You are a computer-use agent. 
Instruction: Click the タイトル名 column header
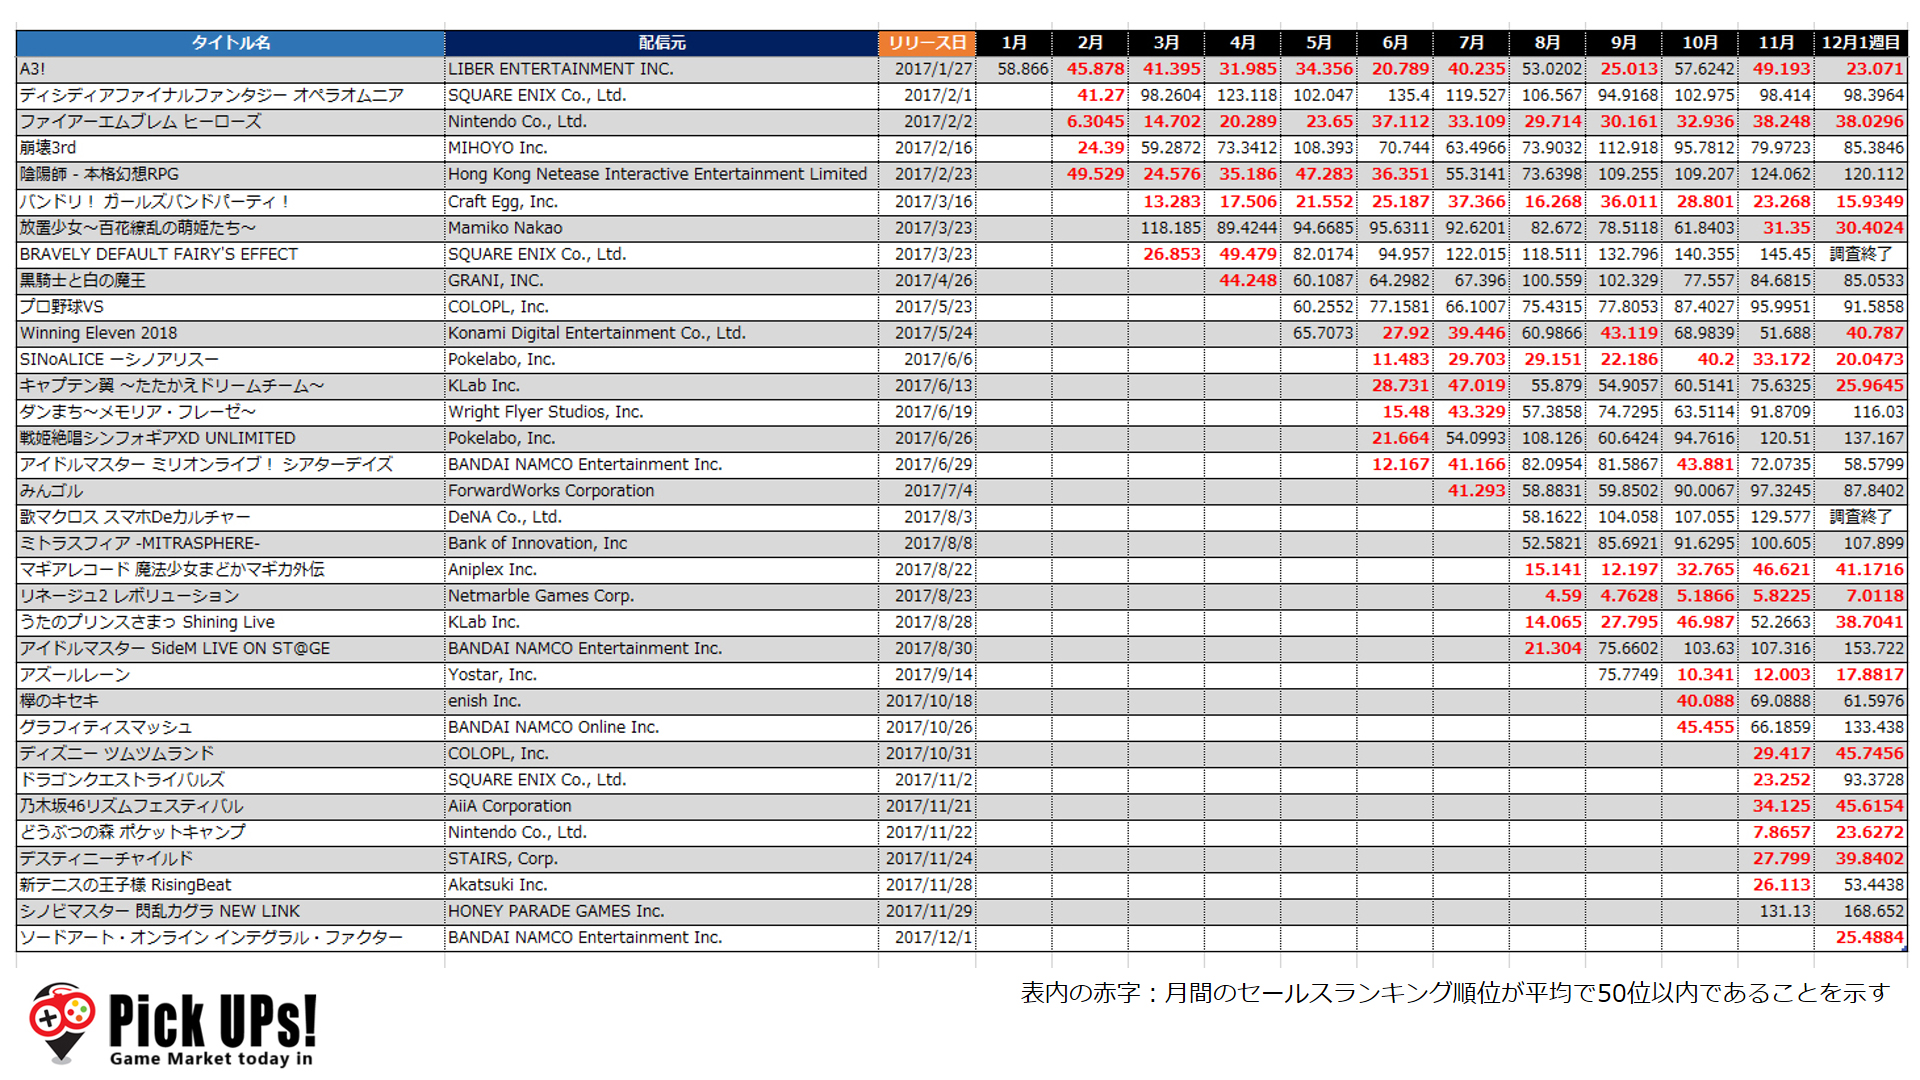coord(230,42)
